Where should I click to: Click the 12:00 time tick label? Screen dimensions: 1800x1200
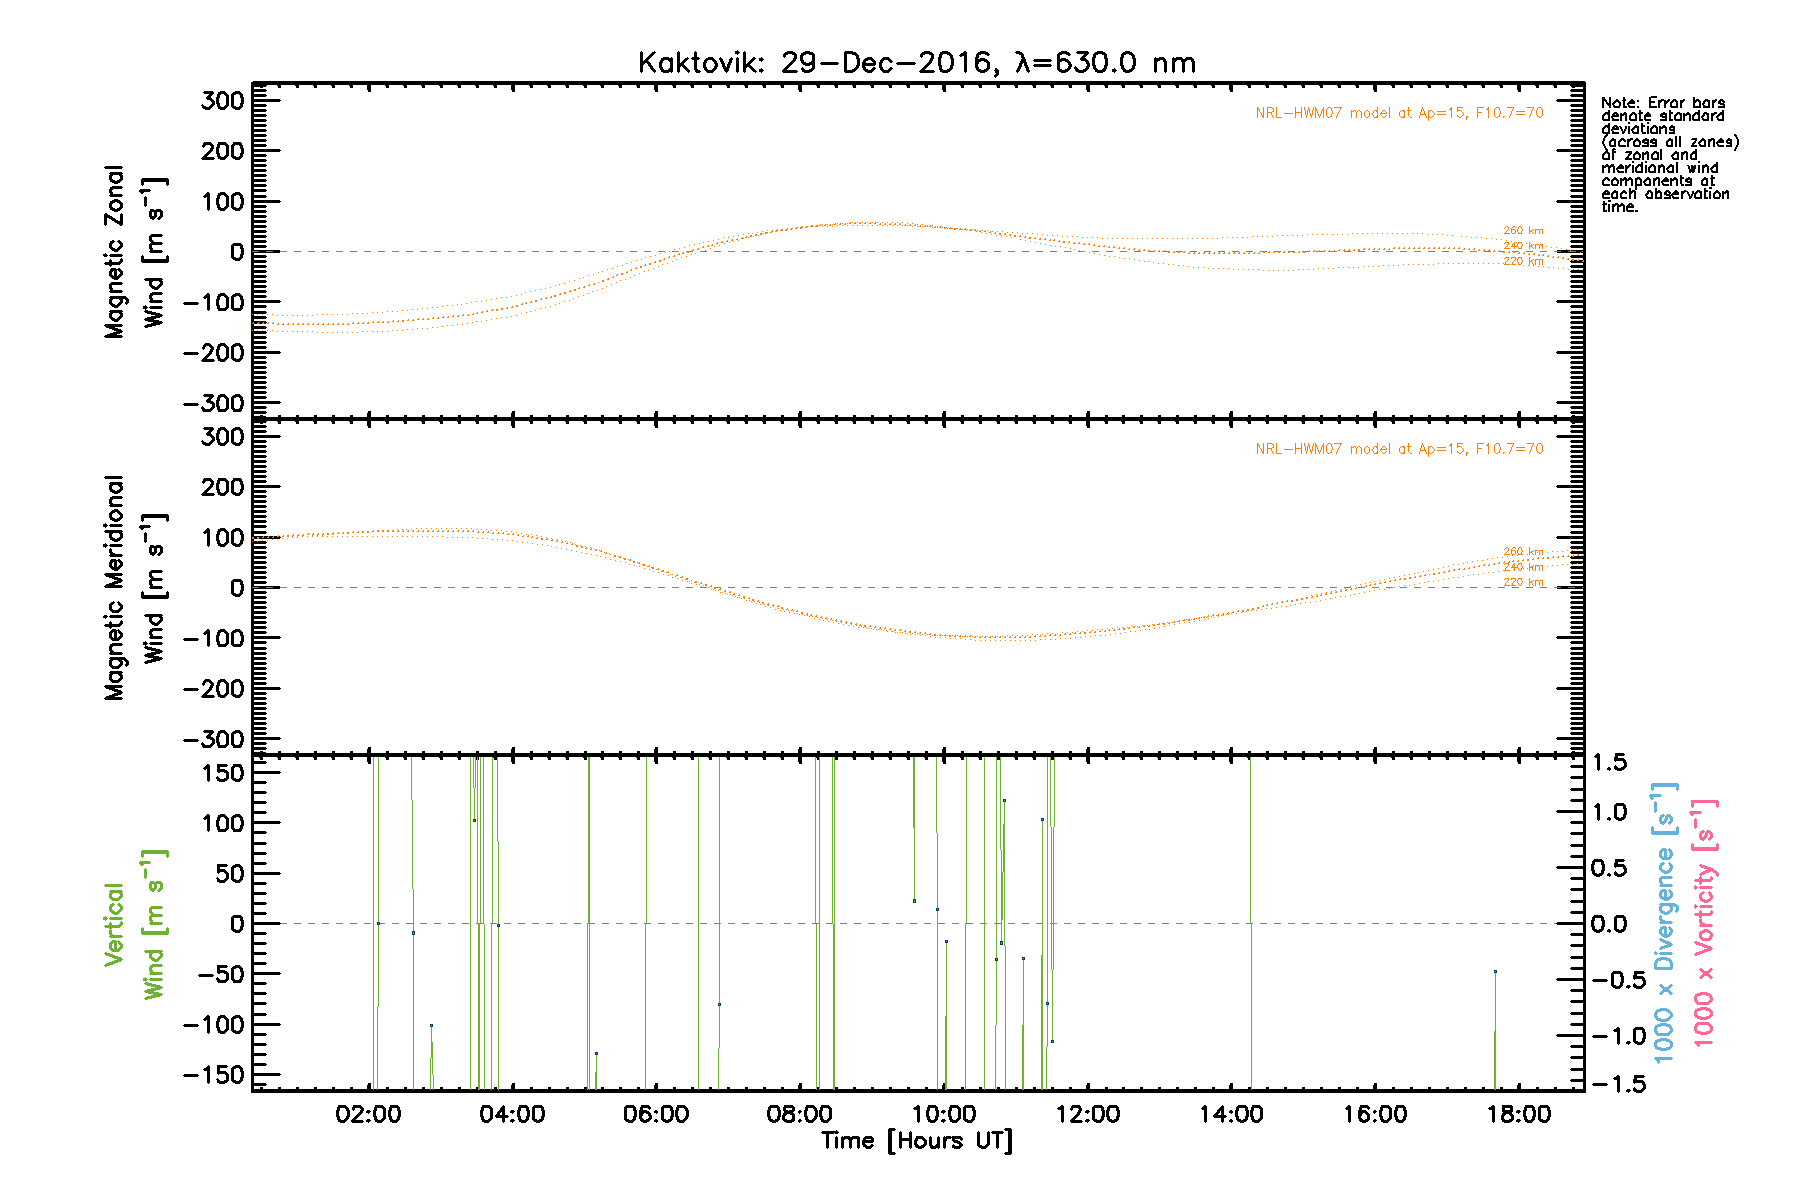click(1088, 1115)
